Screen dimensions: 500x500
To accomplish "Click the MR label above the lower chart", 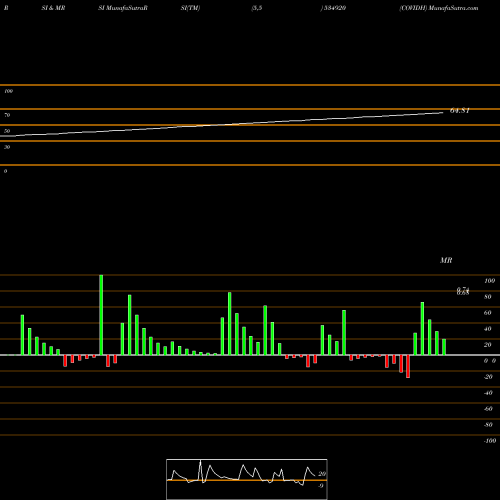I will point(446,260).
